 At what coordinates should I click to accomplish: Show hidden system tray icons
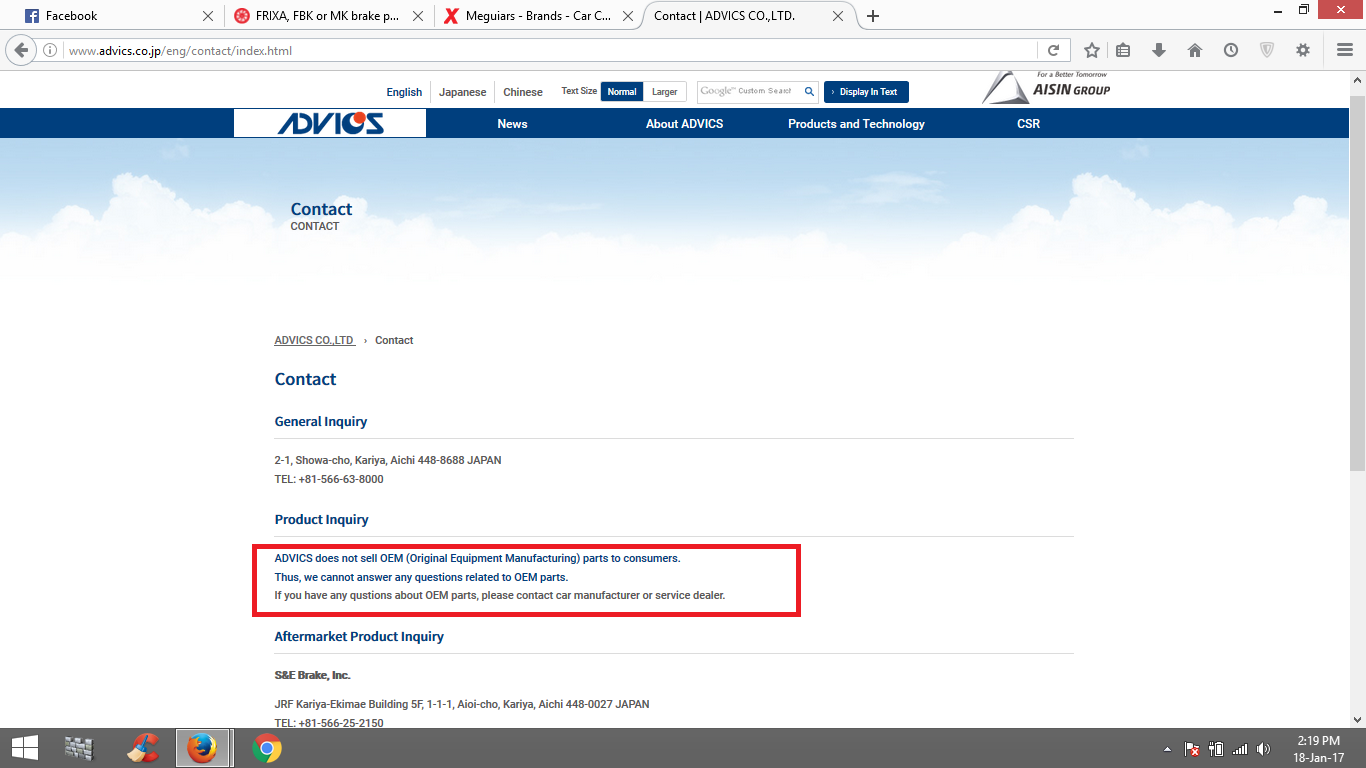pos(1167,749)
